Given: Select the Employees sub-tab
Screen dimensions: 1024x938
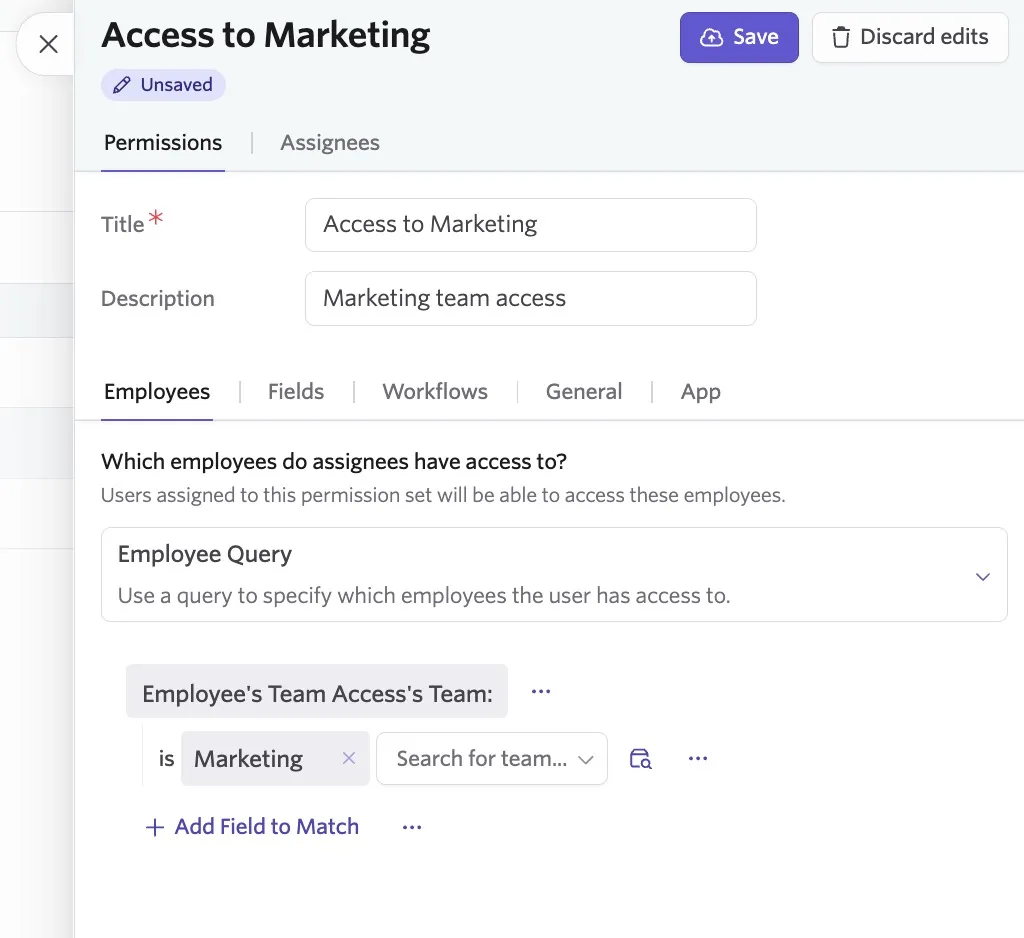Looking at the screenshot, I should pyautogui.click(x=157, y=391).
